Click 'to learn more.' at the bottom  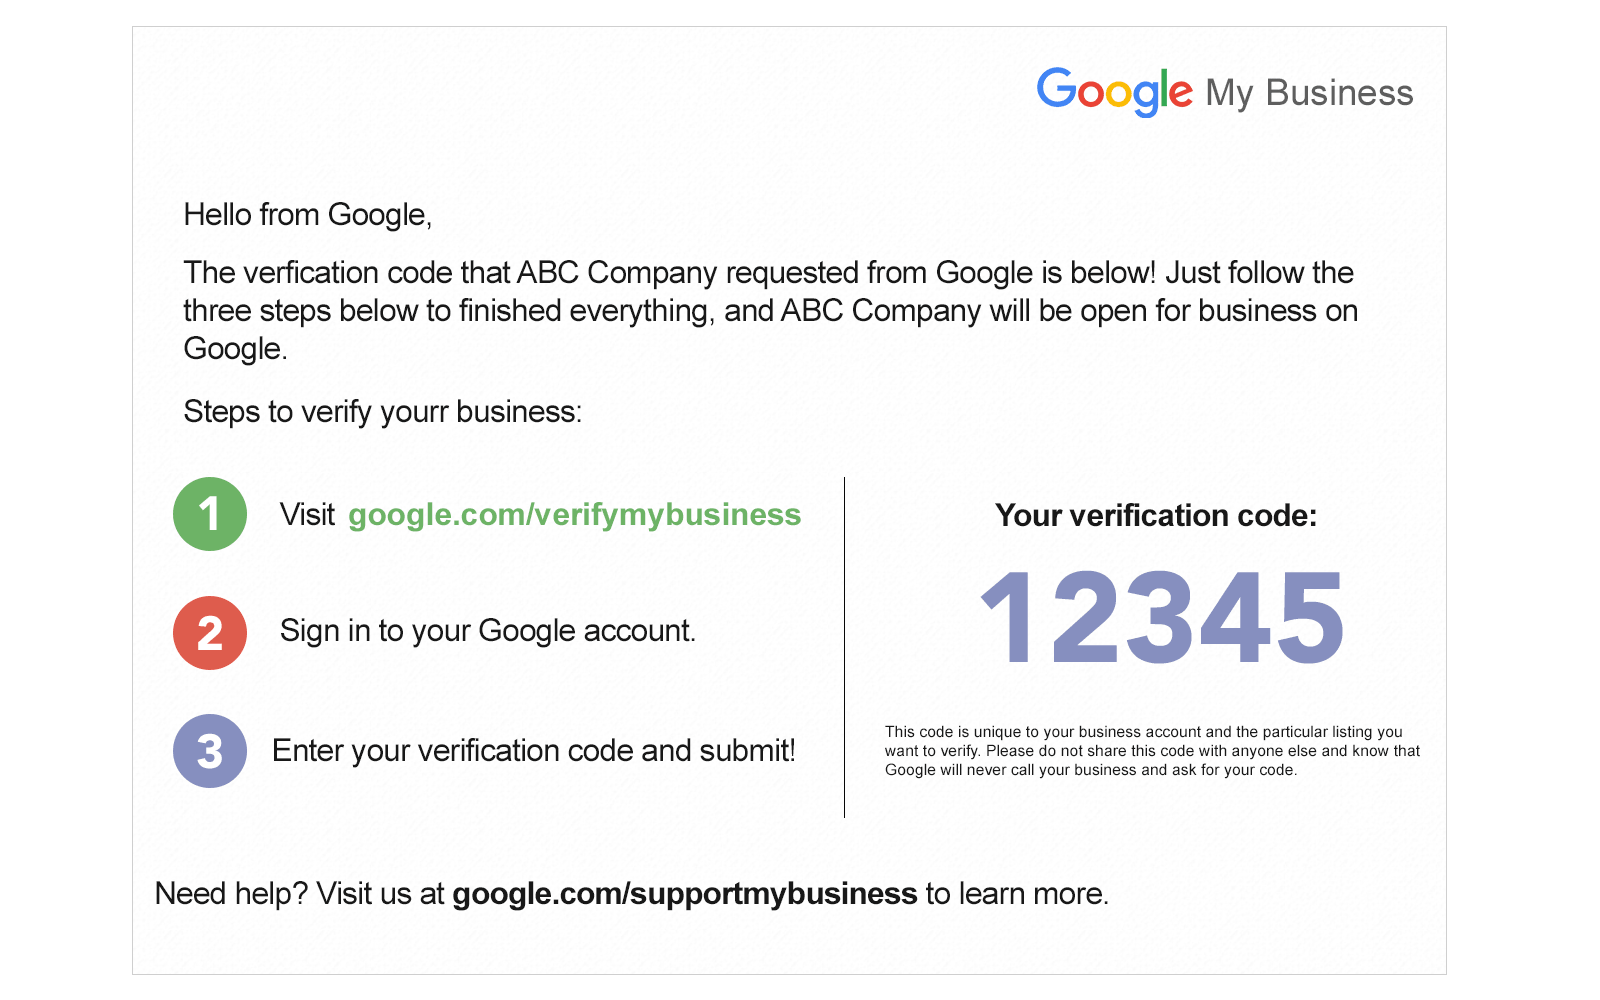[1017, 893]
